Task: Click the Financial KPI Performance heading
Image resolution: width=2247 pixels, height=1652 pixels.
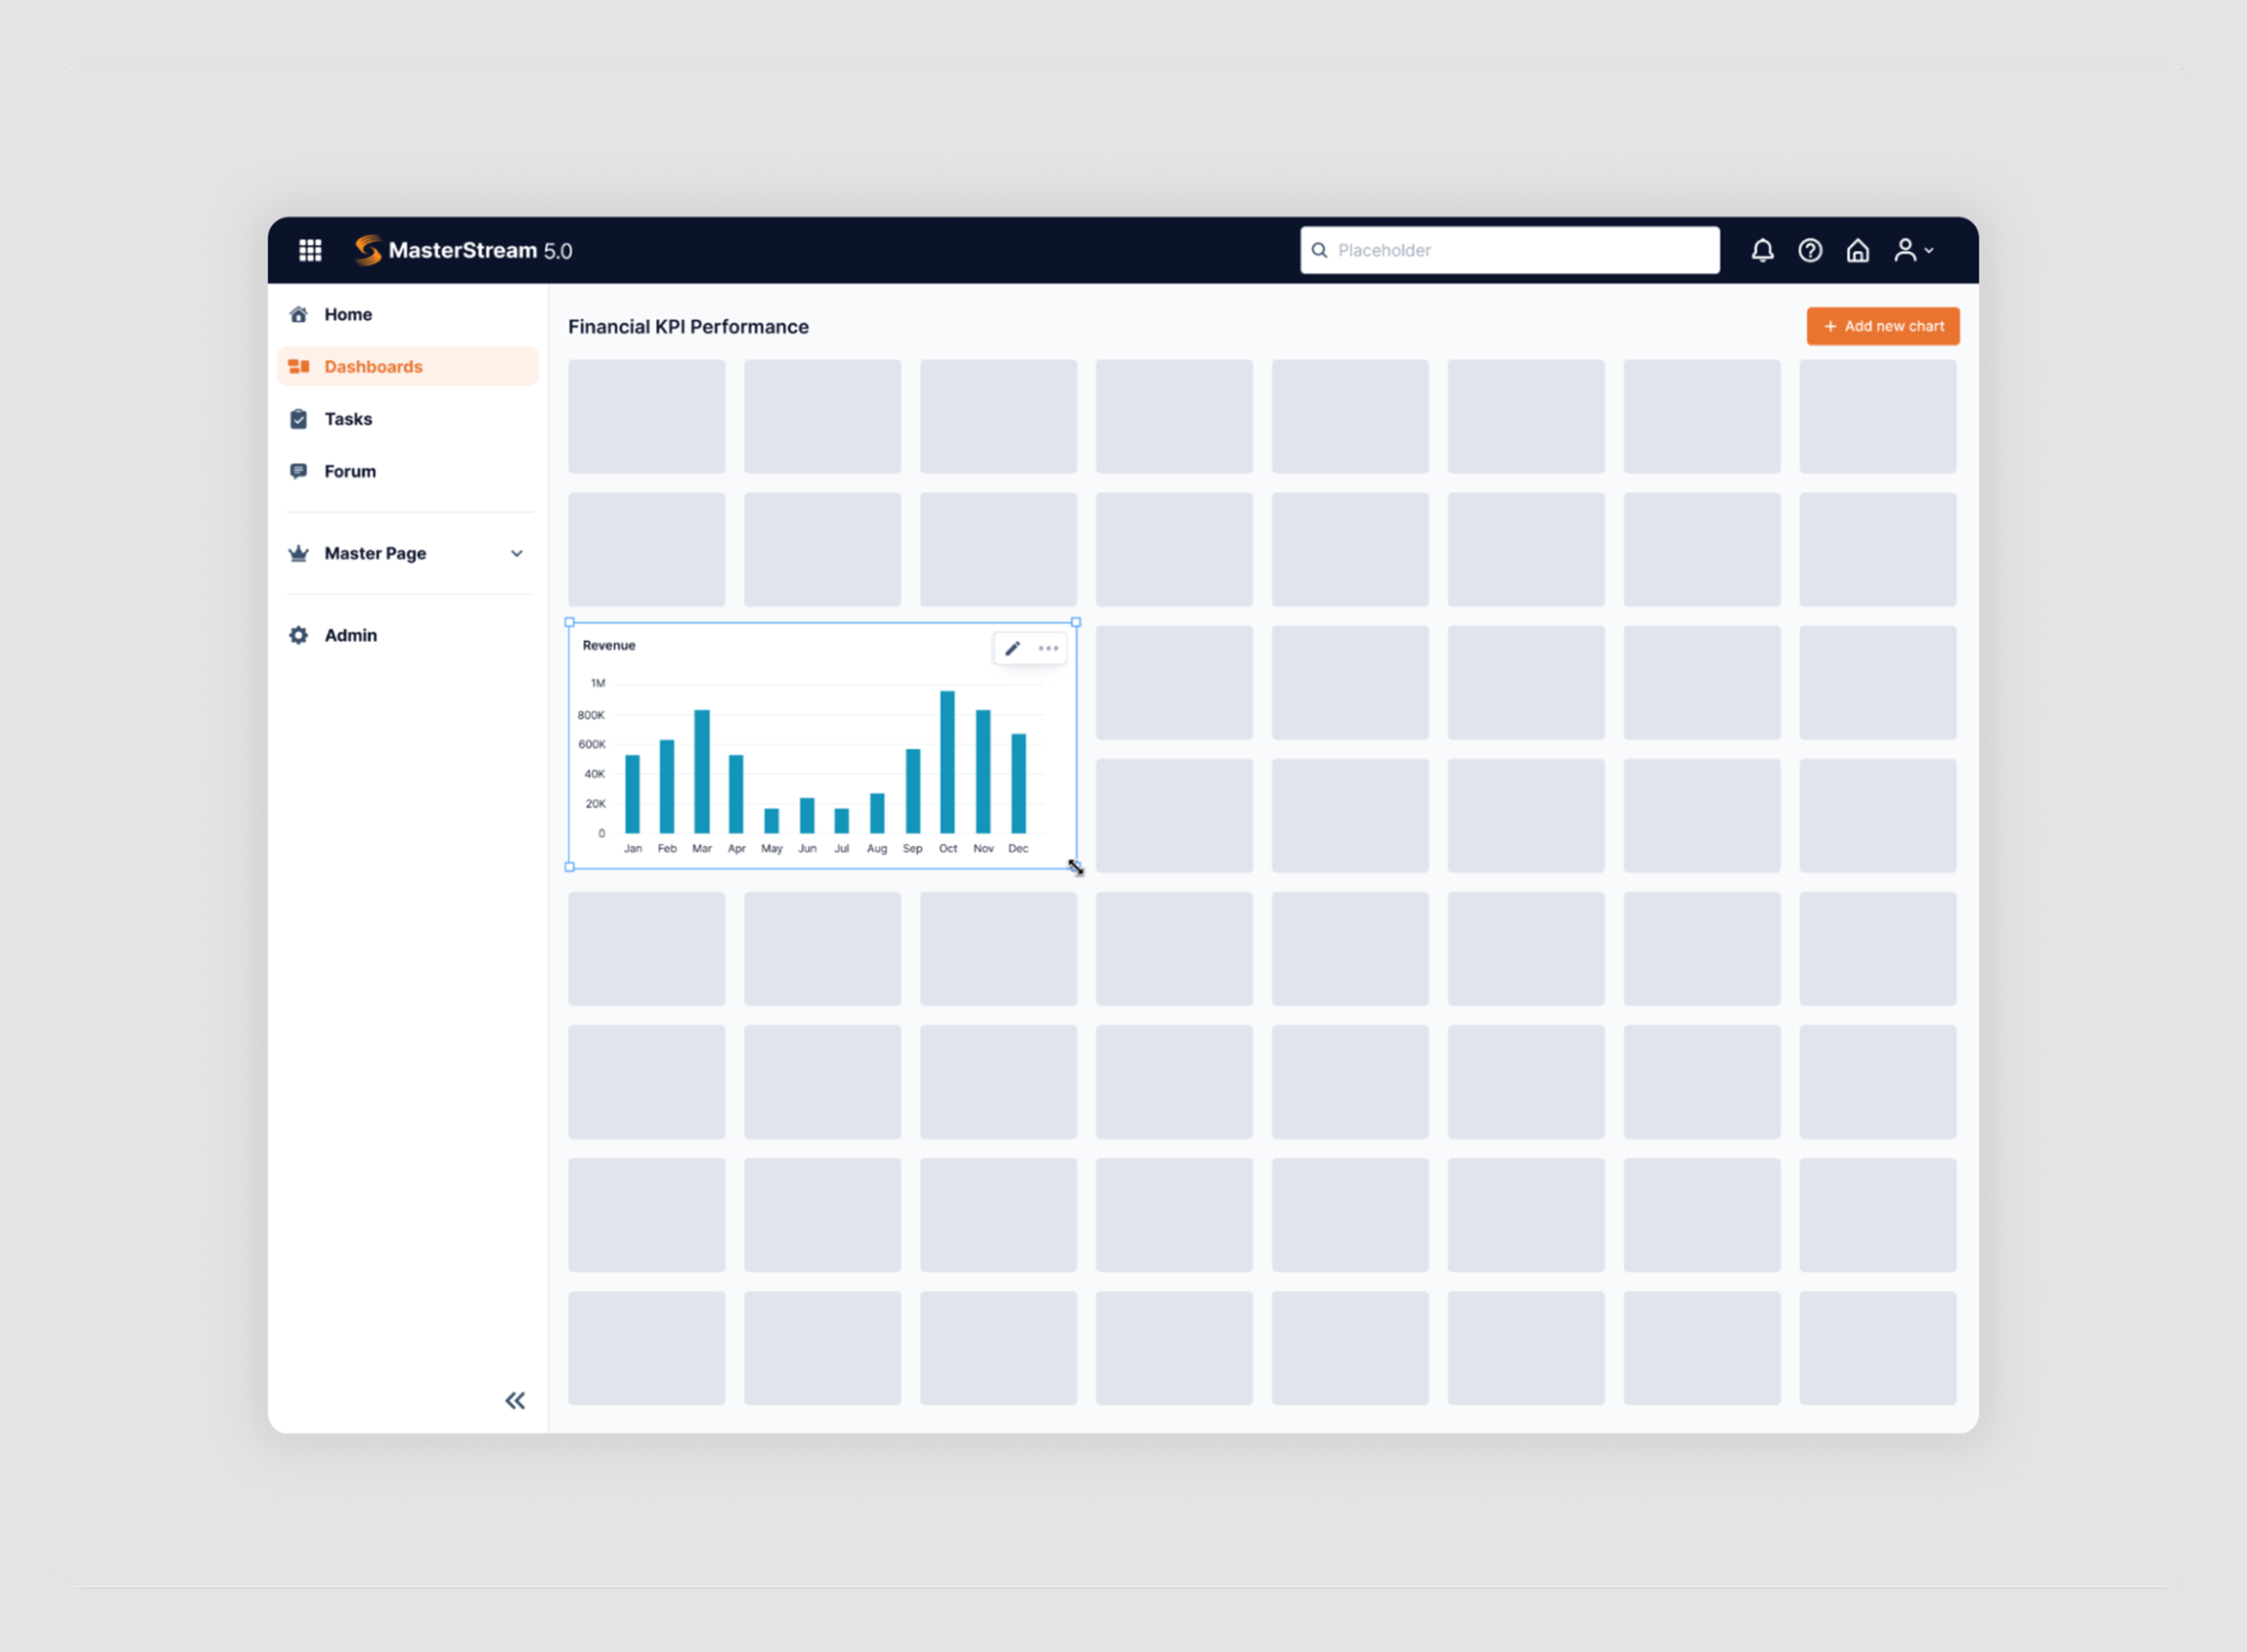Action: tap(688, 327)
